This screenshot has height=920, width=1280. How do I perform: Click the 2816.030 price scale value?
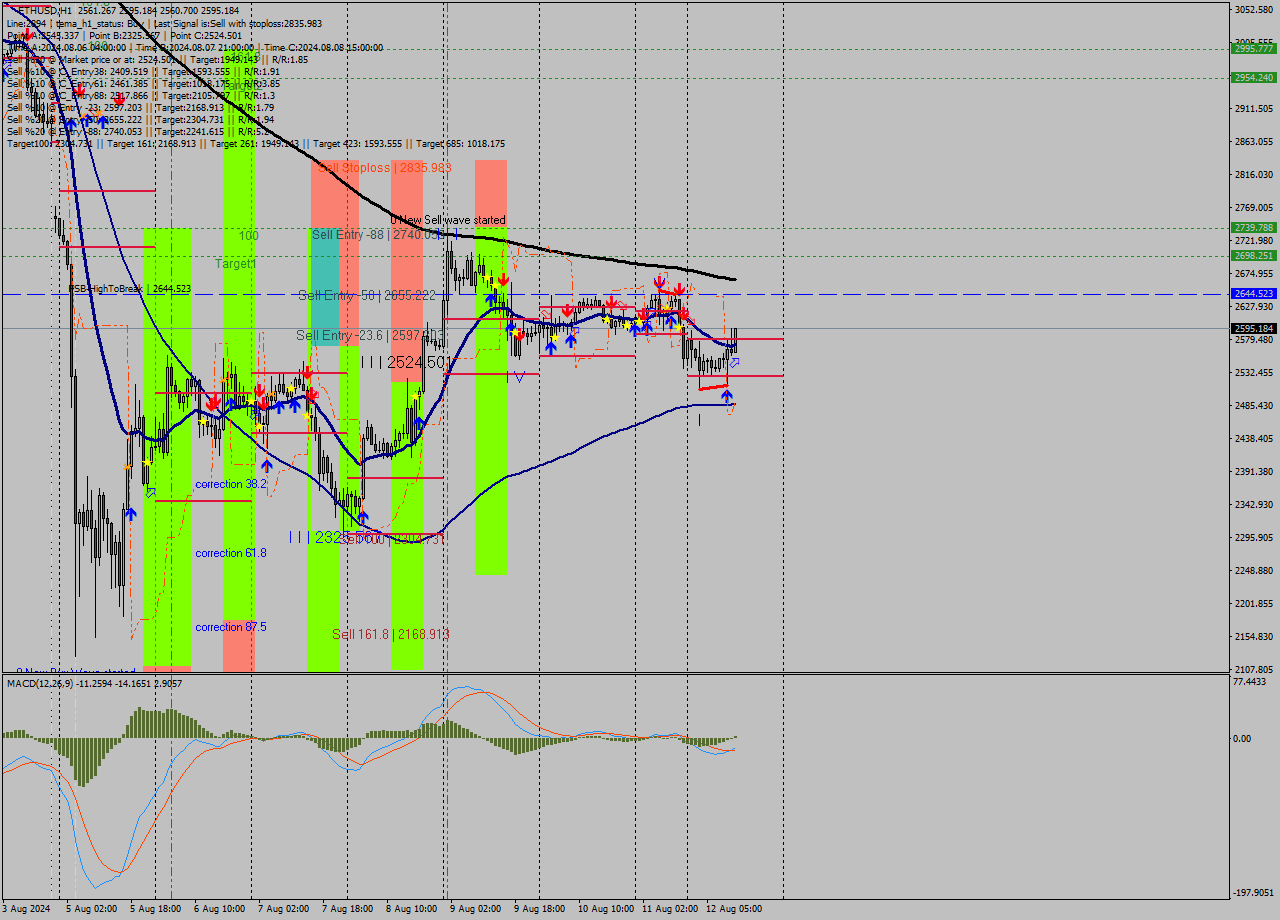click(1254, 175)
